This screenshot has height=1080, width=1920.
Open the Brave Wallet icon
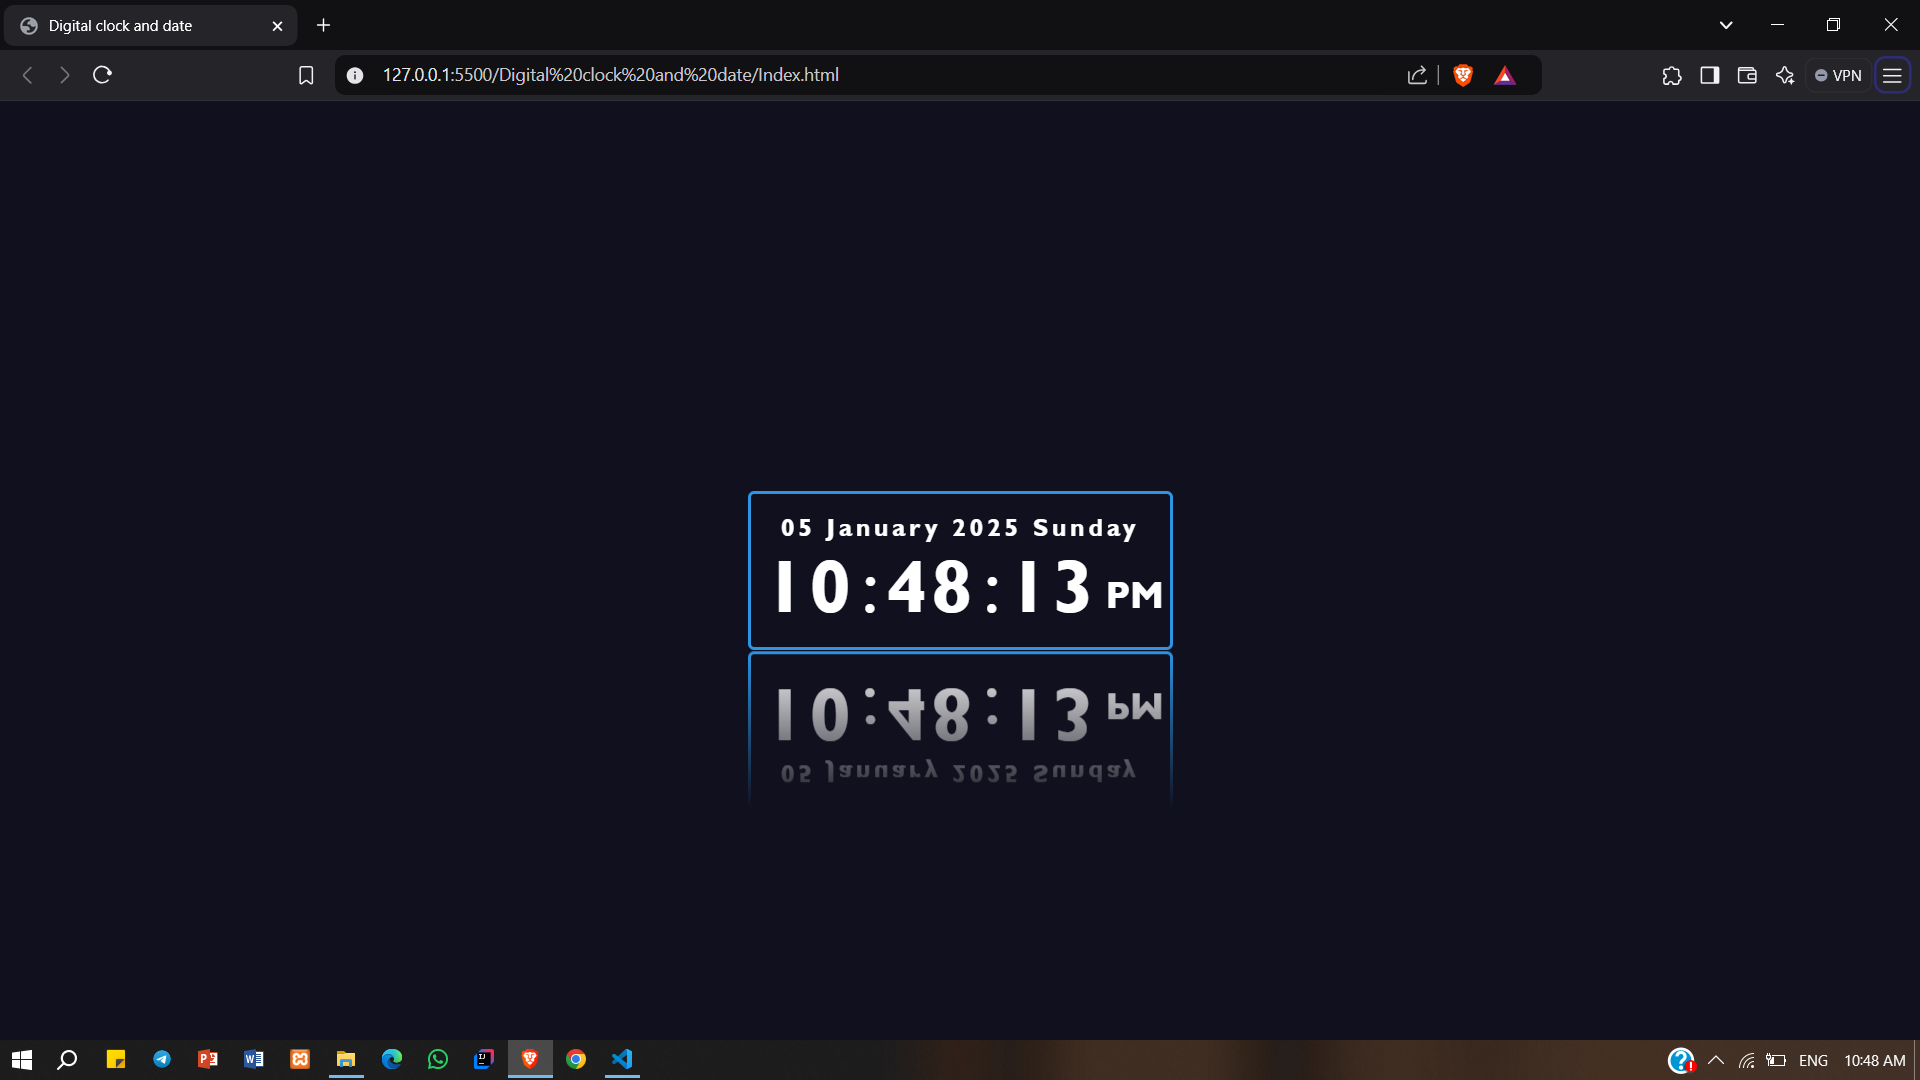(1747, 75)
